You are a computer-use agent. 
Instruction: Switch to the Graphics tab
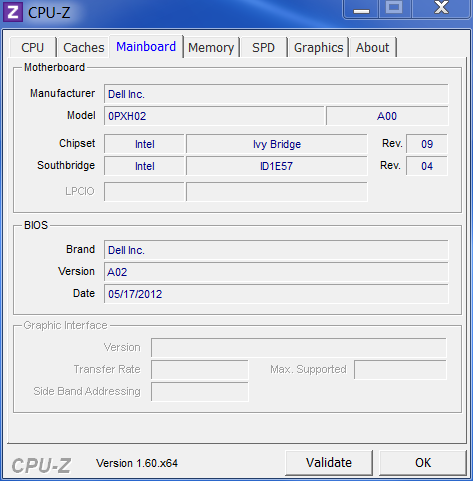tap(318, 48)
